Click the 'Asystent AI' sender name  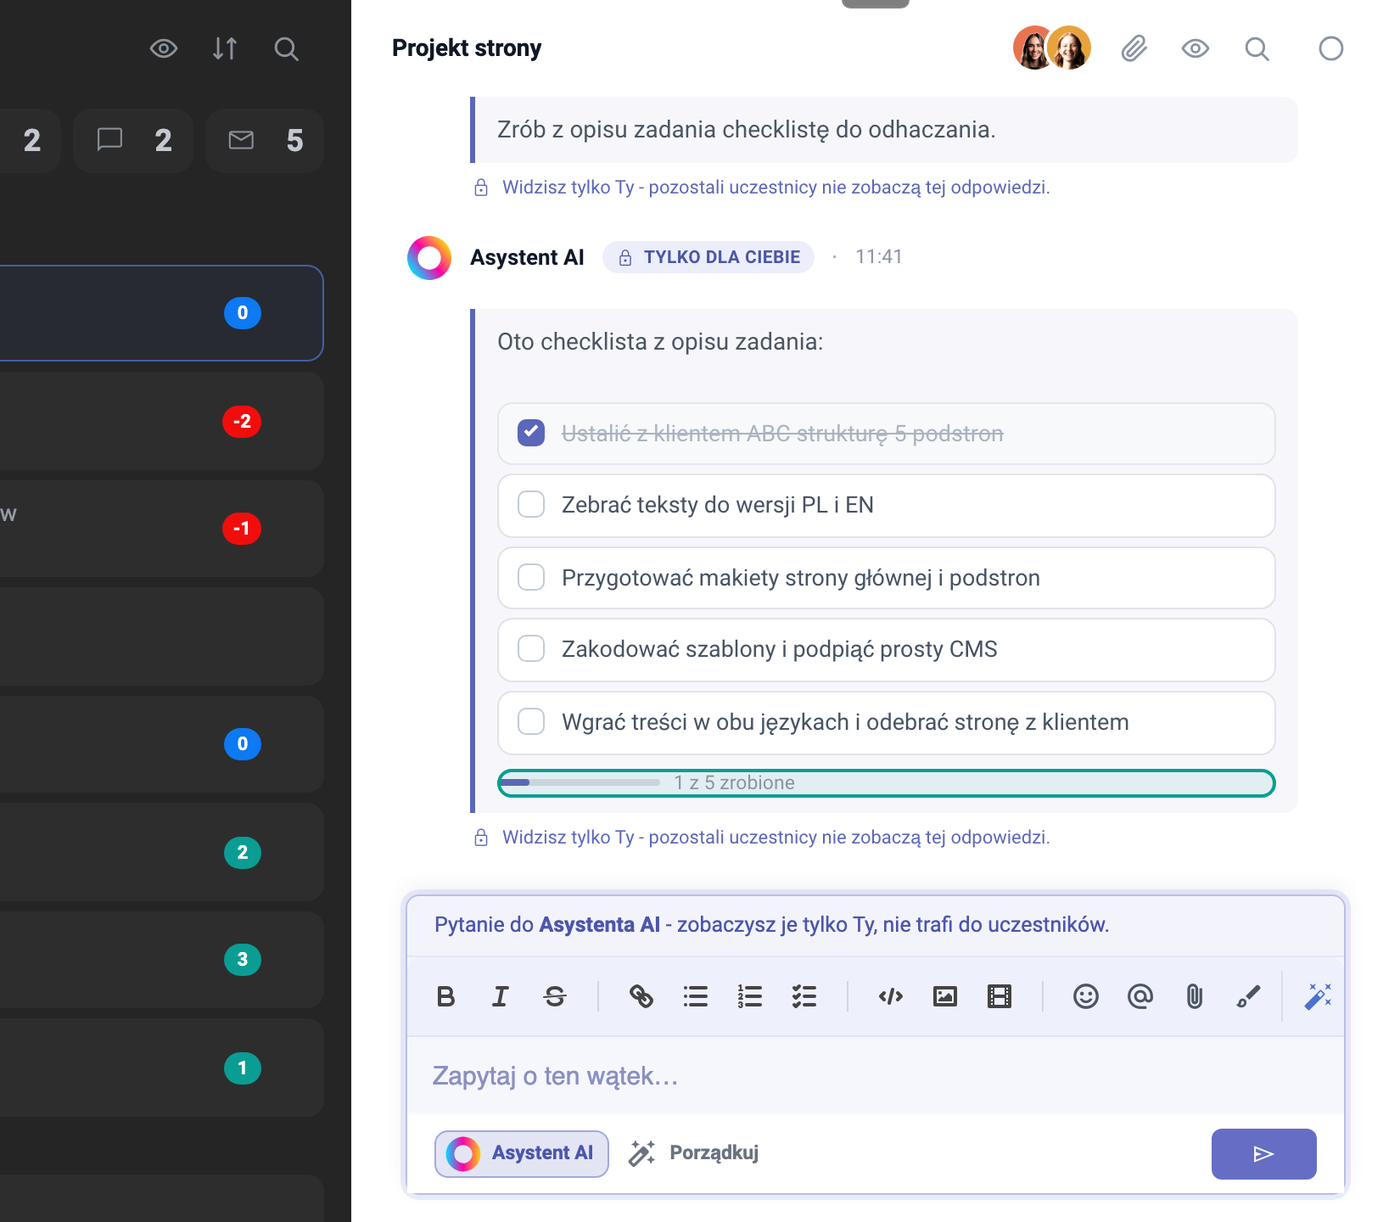[527, 257]
